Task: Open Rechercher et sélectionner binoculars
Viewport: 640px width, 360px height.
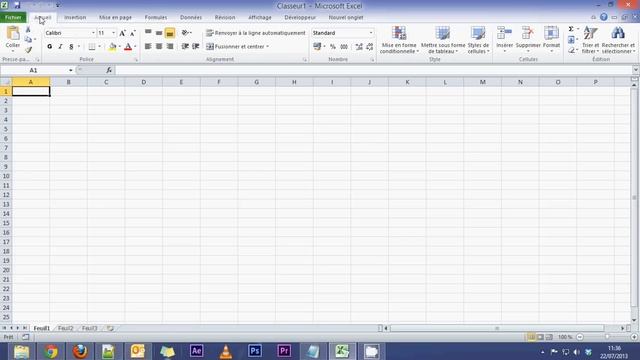Action: 618,40
